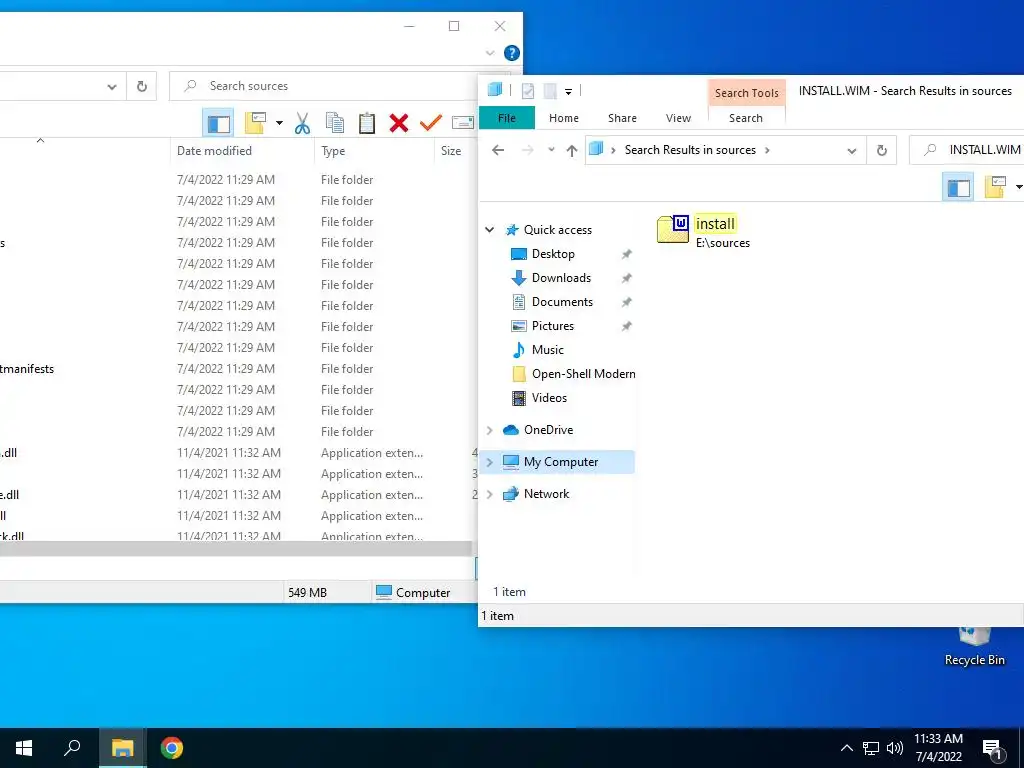Screen dimensions: 1024x768
Task: Click the blue Help question mark icon
Action: [512, 53]
